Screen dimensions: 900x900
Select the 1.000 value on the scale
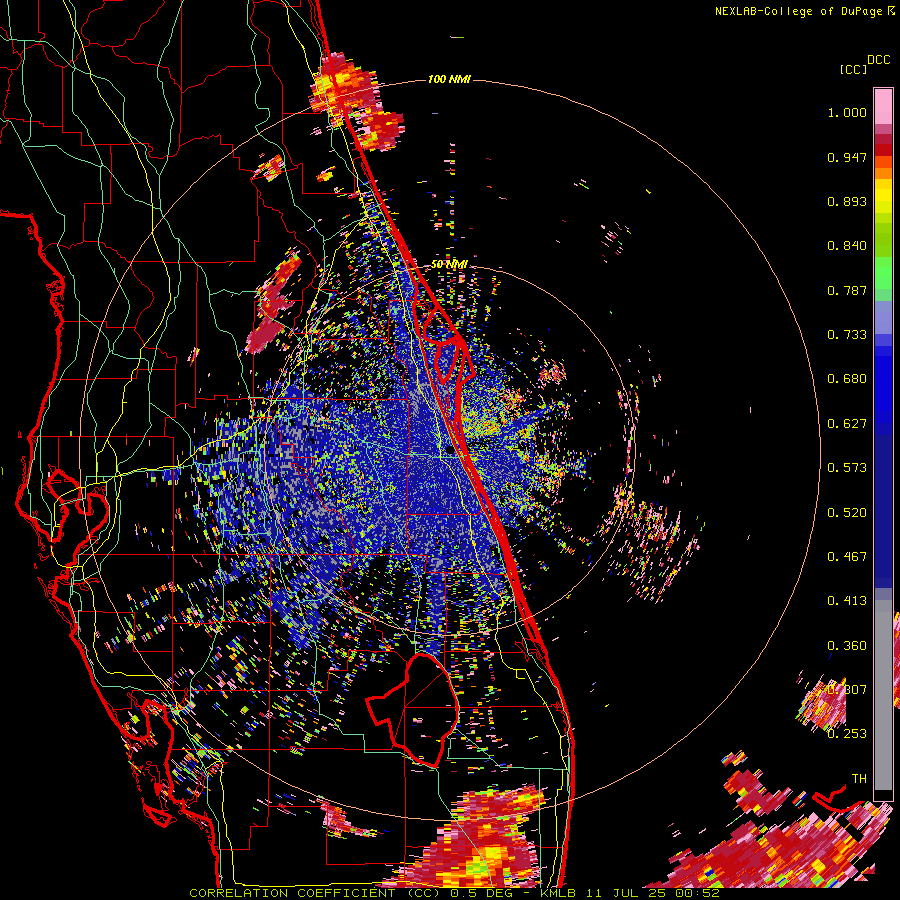coord(847,112)
